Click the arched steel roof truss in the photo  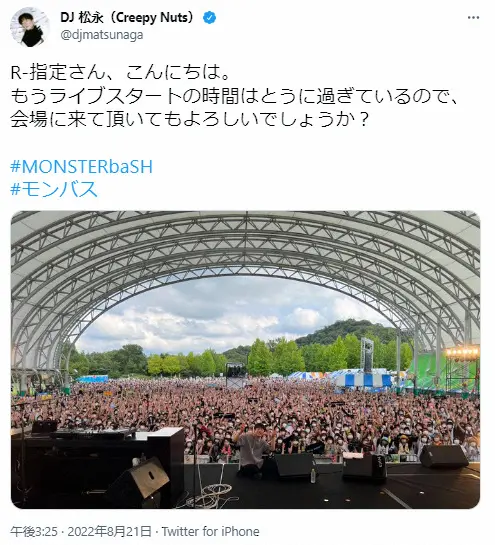(245, 250)
